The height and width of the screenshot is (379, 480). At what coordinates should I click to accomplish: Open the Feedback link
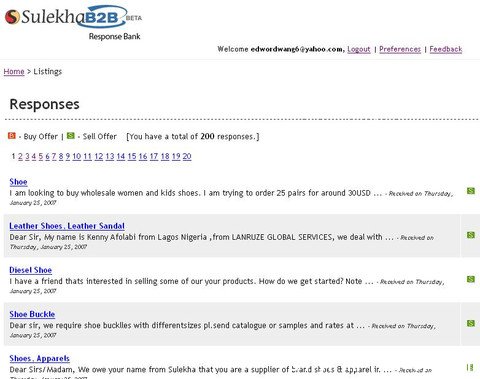[x=446, y=49]
